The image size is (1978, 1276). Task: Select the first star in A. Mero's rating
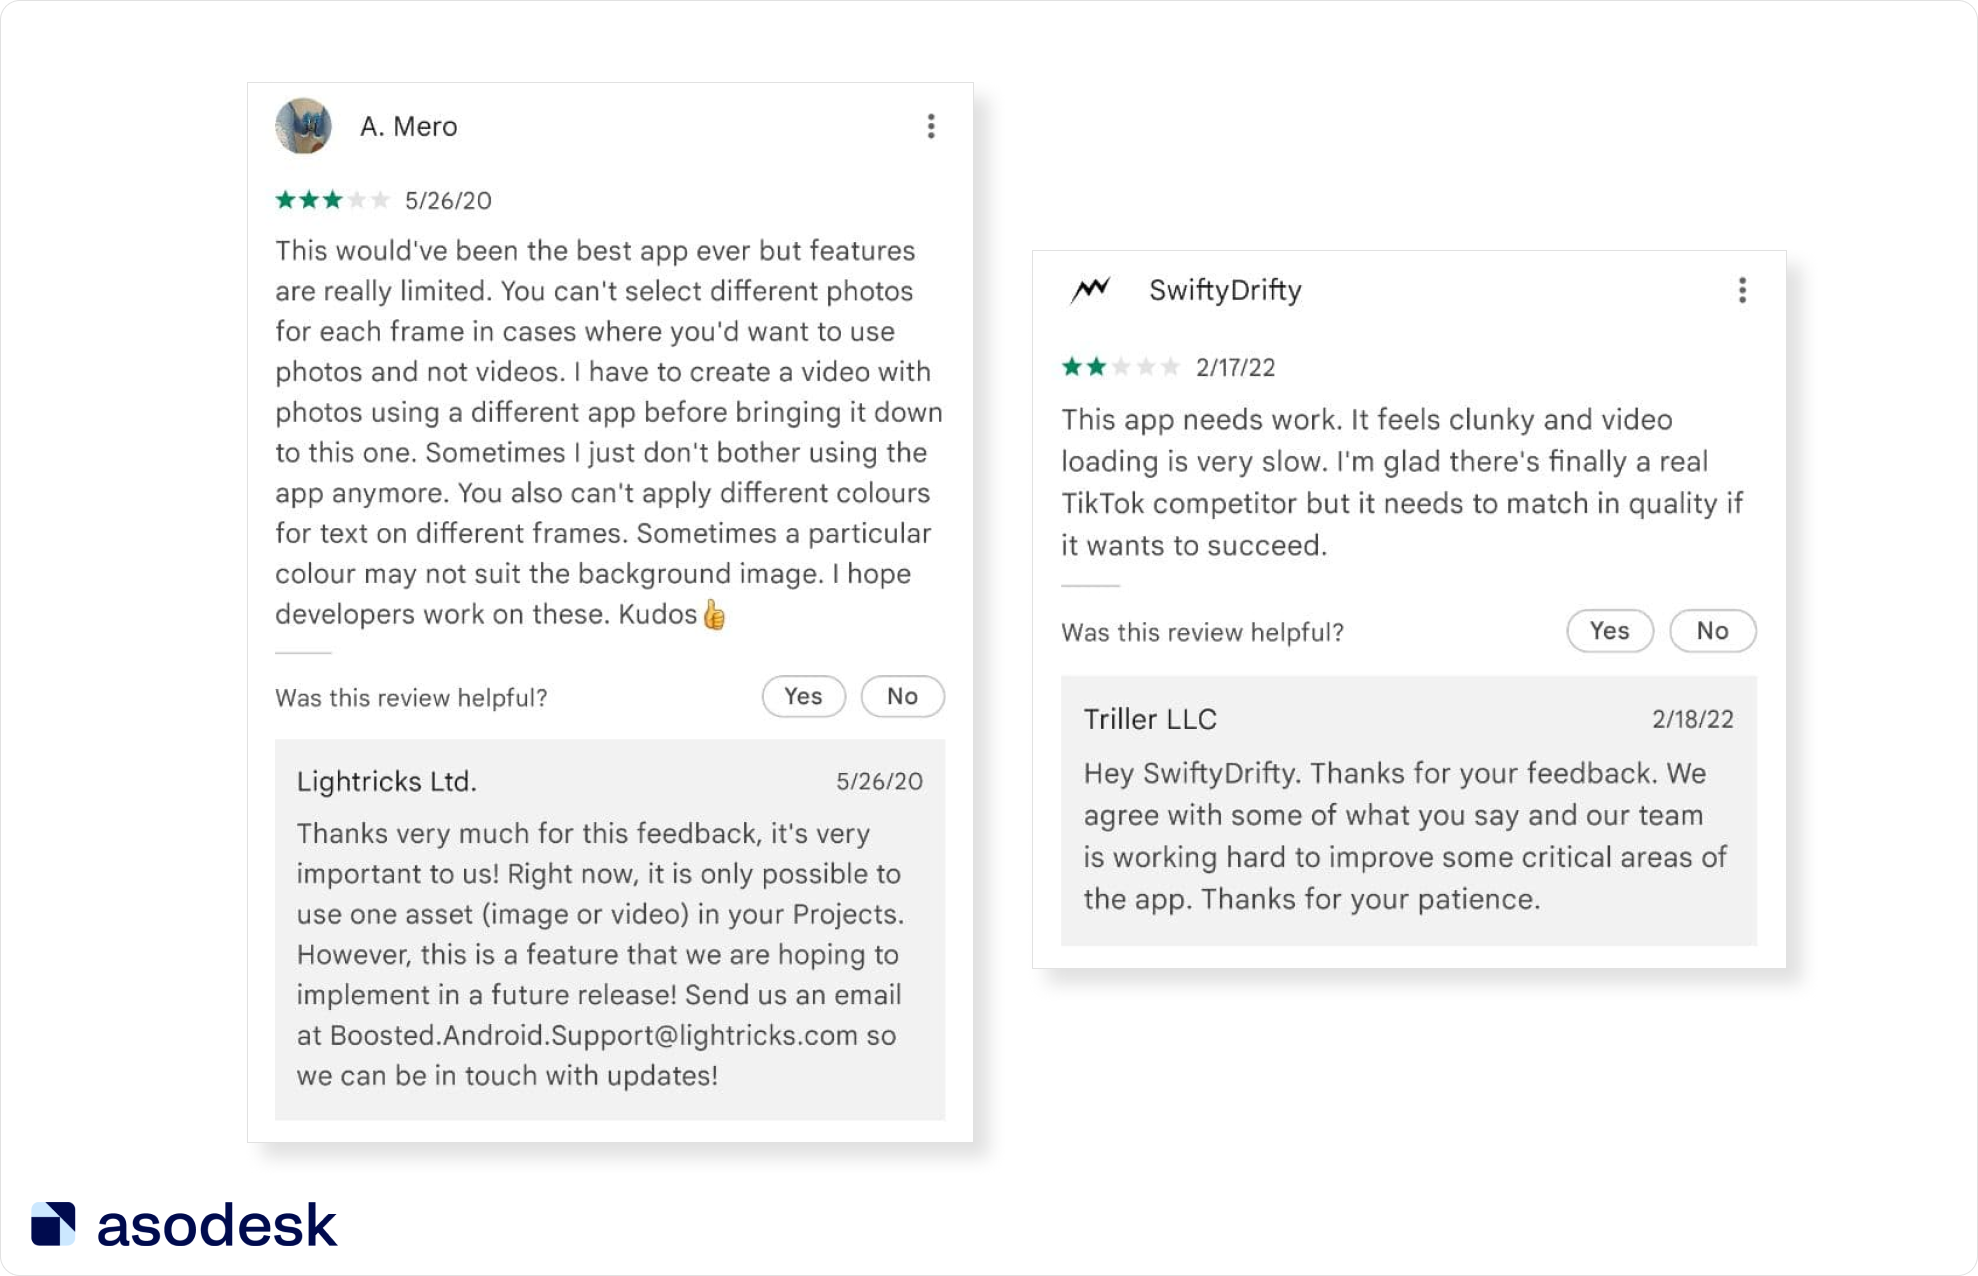[x=283, y=199]
